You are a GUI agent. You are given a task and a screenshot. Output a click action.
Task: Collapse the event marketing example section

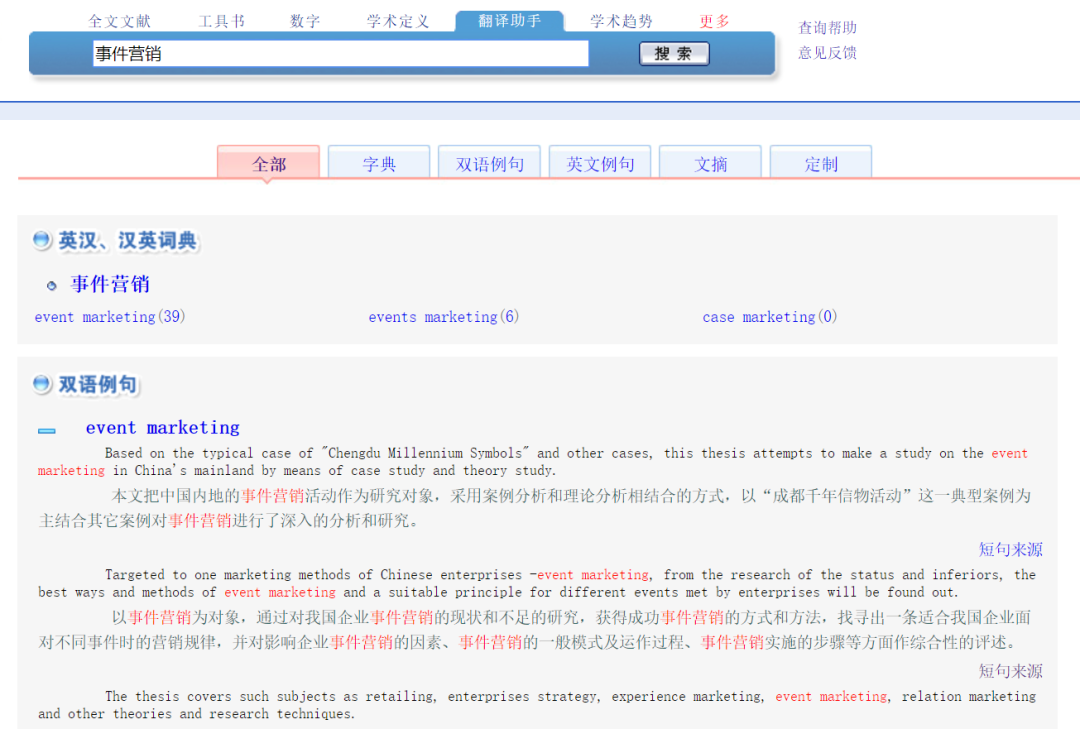47,431
